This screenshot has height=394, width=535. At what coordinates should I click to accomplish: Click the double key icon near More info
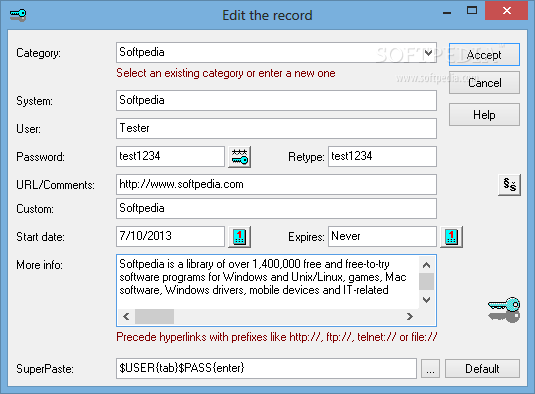click(x=504, y=310)
